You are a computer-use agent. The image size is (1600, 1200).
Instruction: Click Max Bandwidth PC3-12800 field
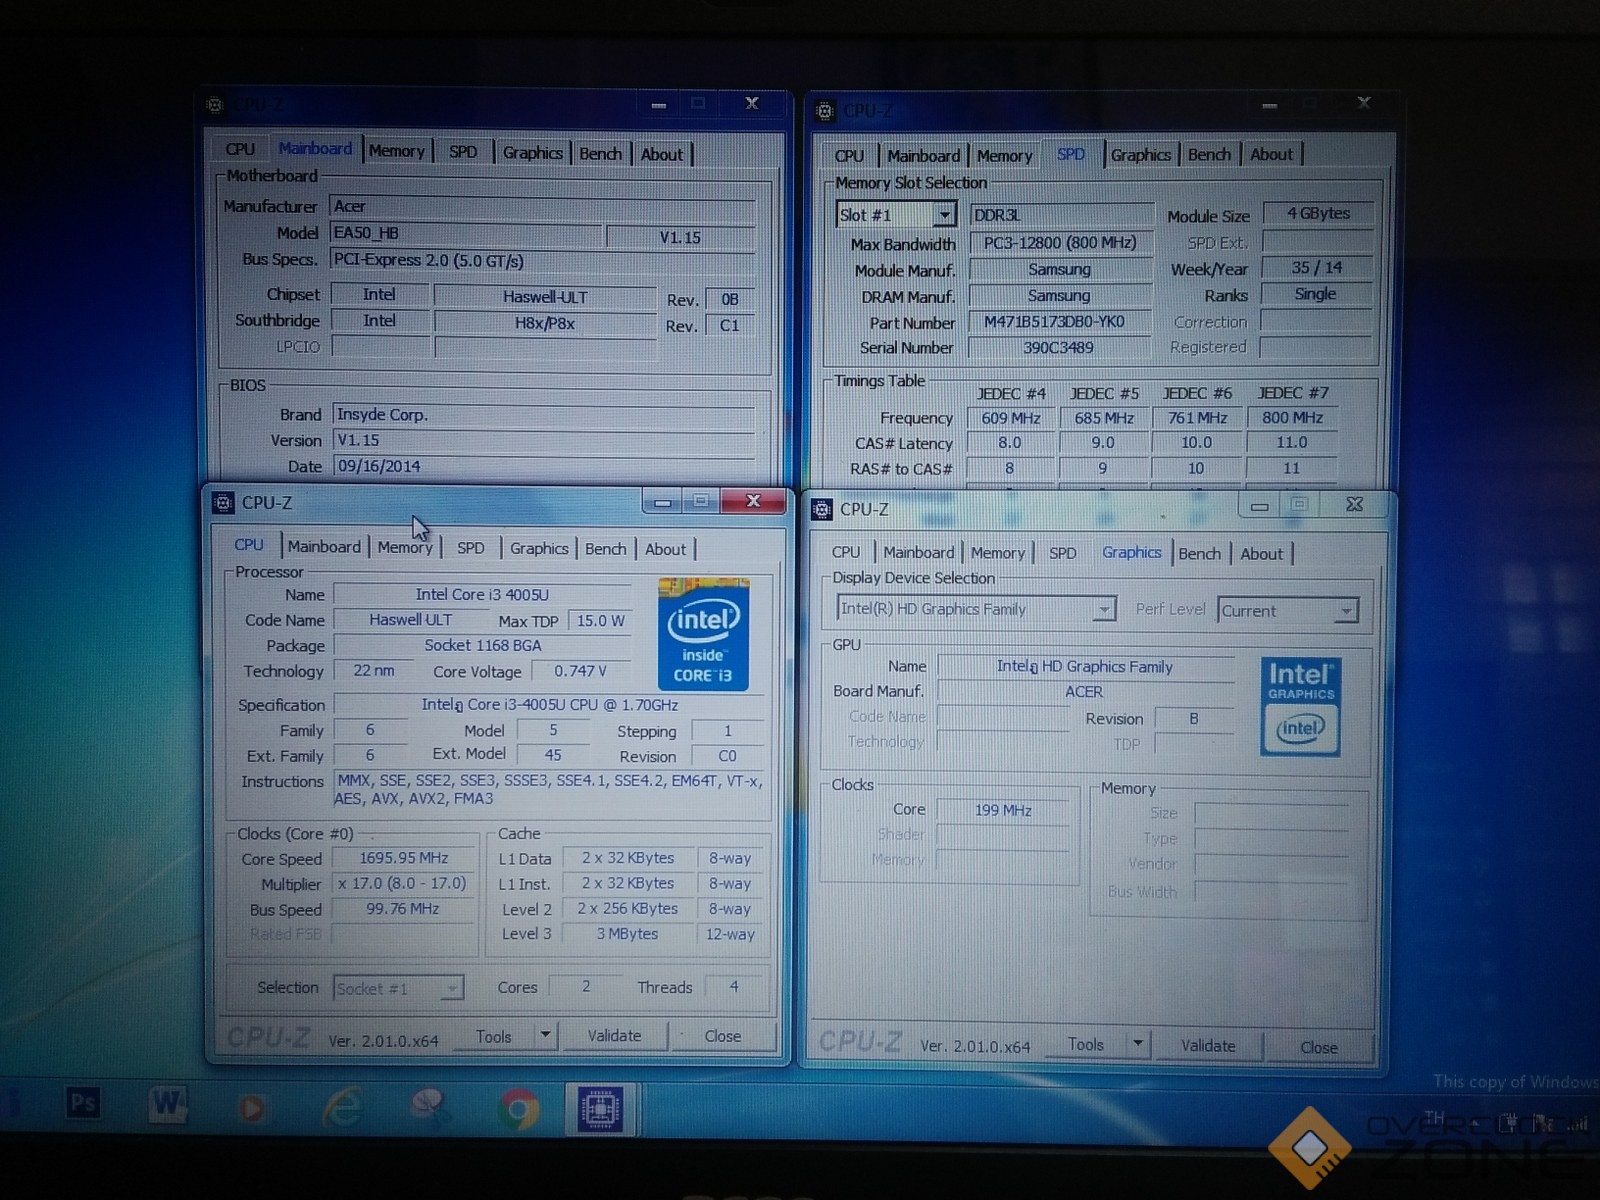[x=1060, y=243]
